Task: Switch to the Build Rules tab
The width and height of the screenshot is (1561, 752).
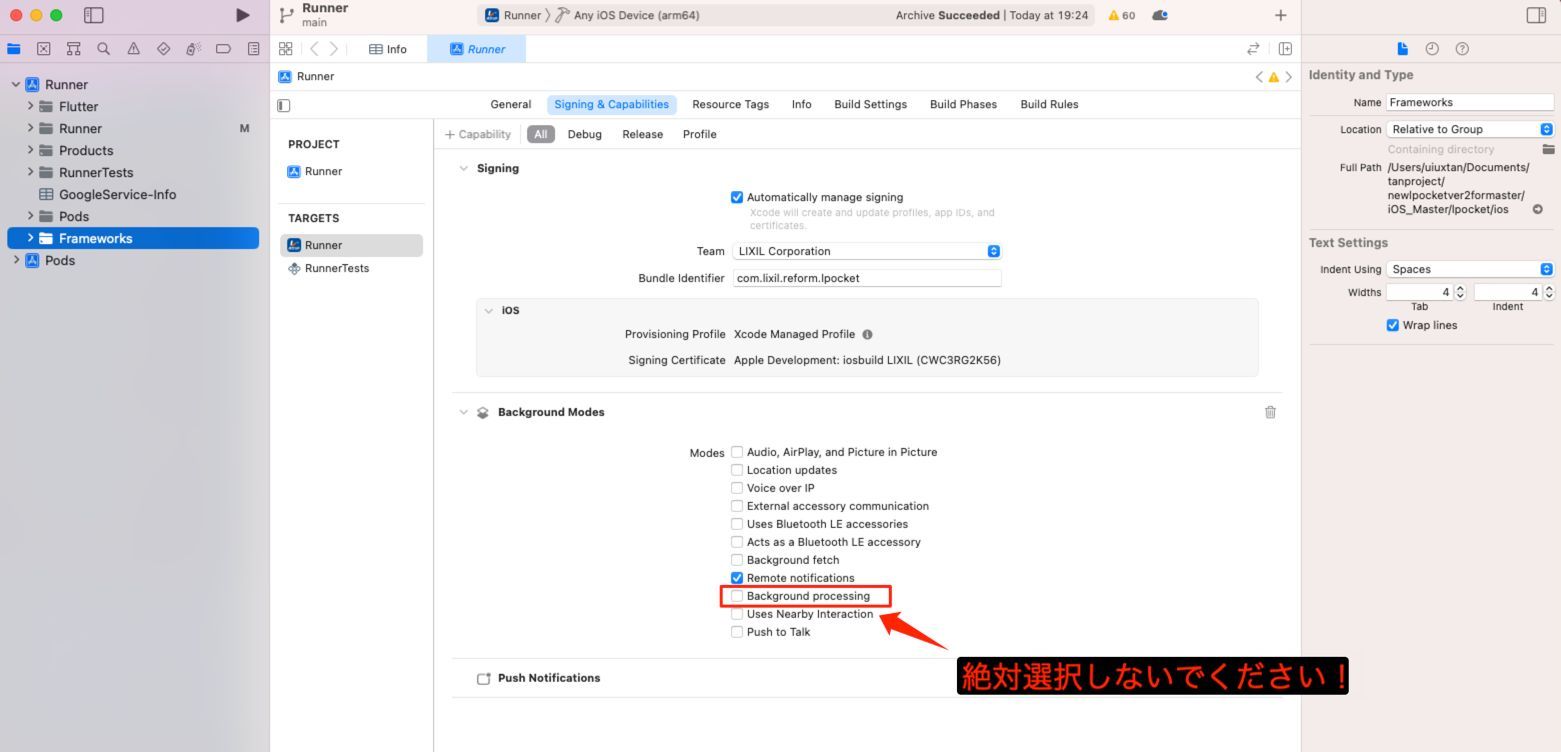Action: pos(1049,104)
